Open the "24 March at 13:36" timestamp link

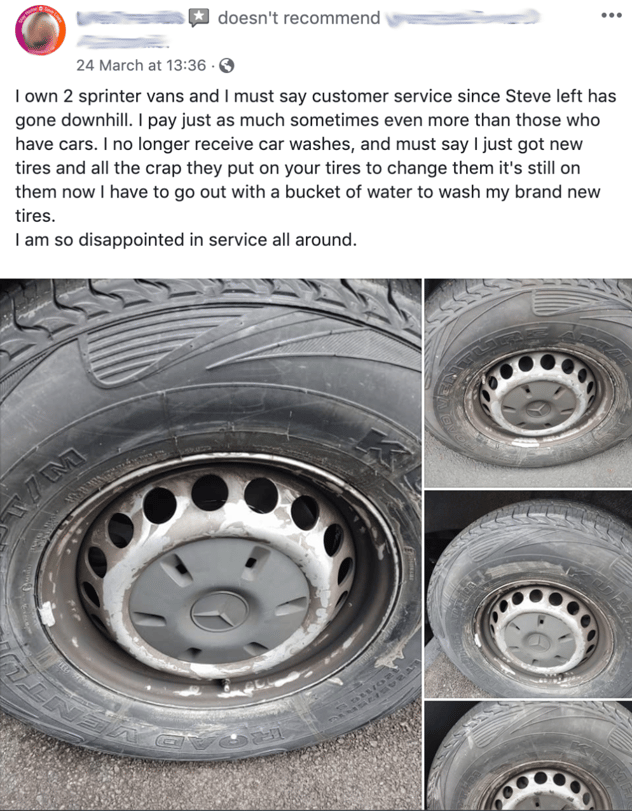(x=141, y=65)
